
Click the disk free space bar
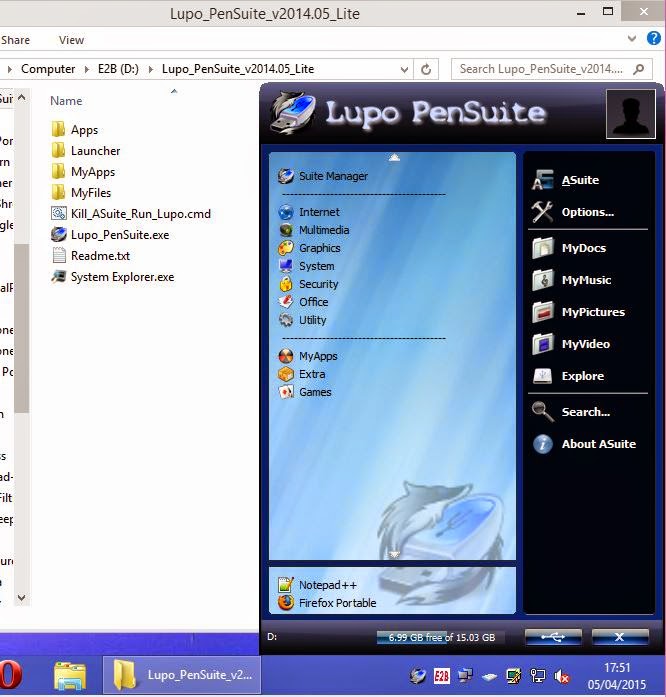442,637
